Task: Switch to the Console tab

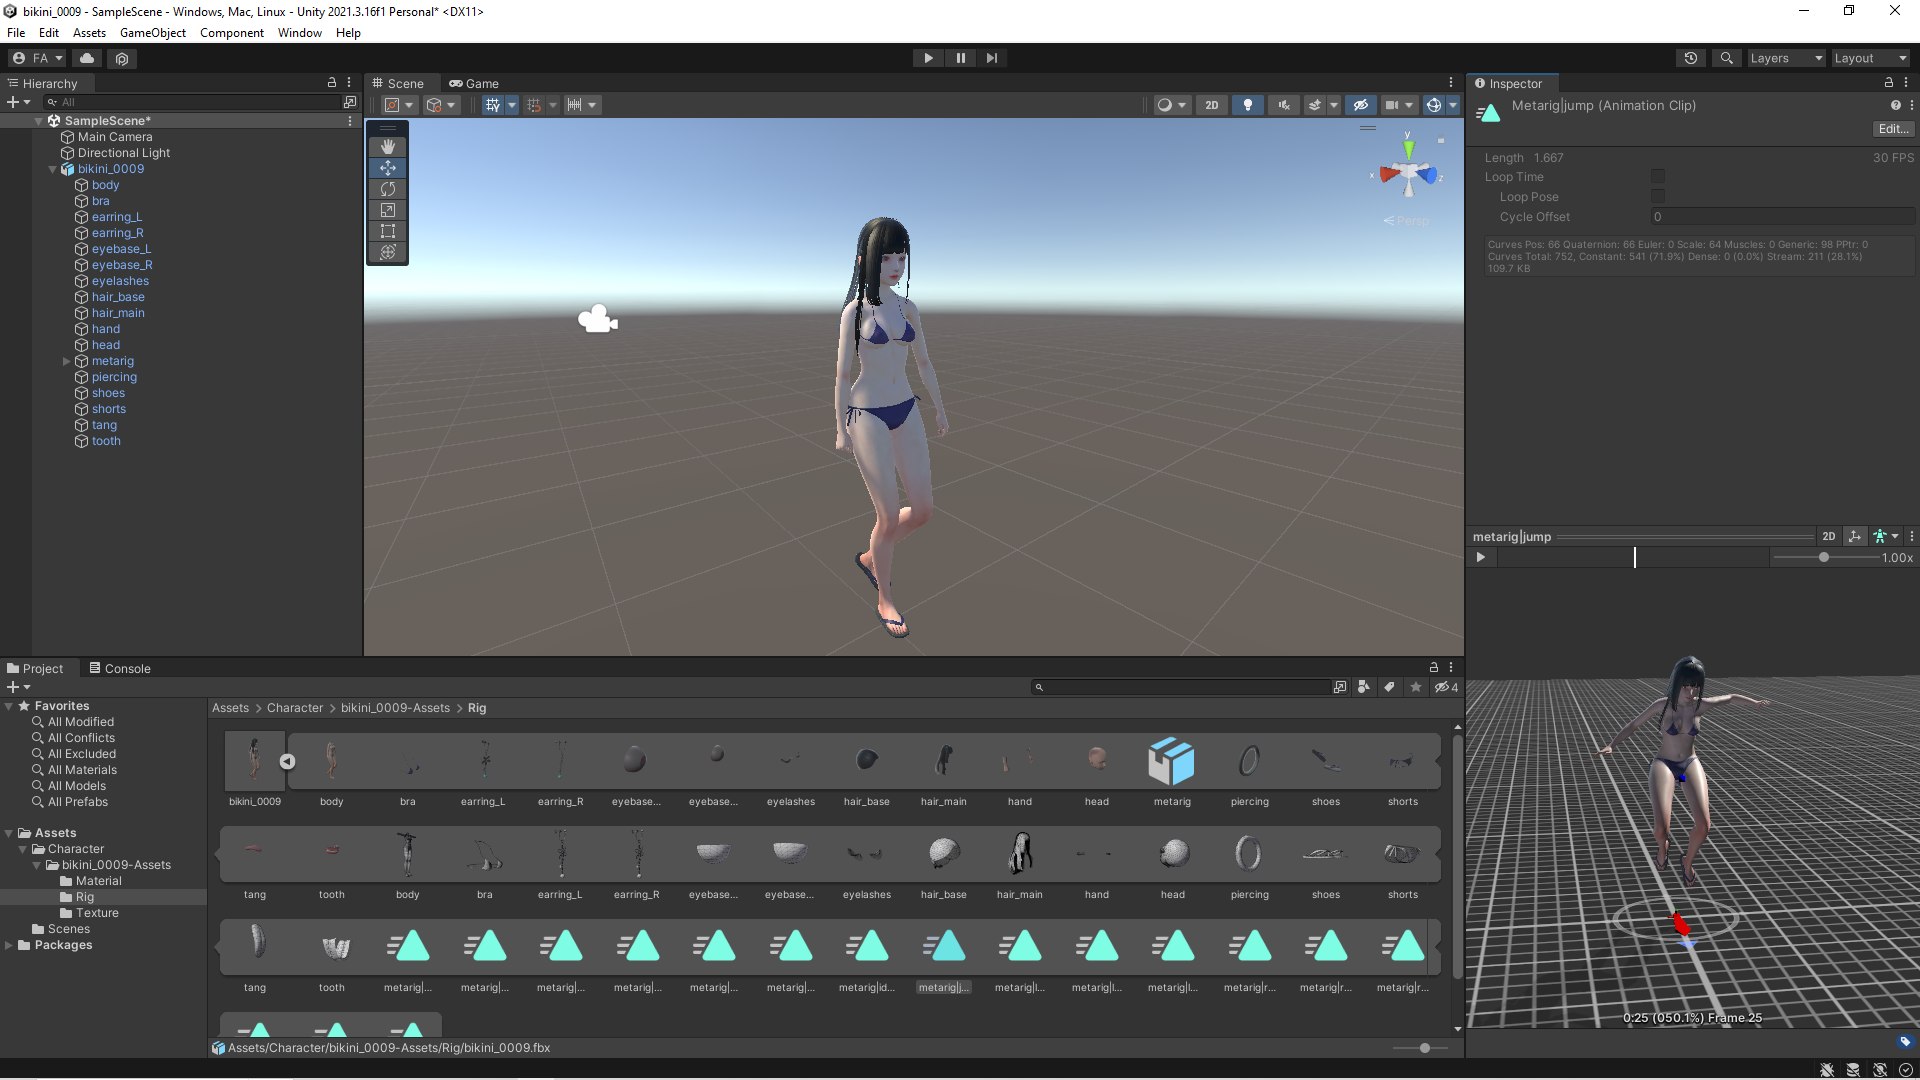Action: tap(119, 668)
